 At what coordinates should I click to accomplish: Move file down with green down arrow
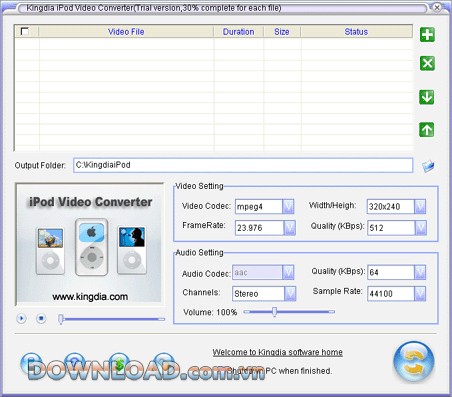click(x=426, y=97)
